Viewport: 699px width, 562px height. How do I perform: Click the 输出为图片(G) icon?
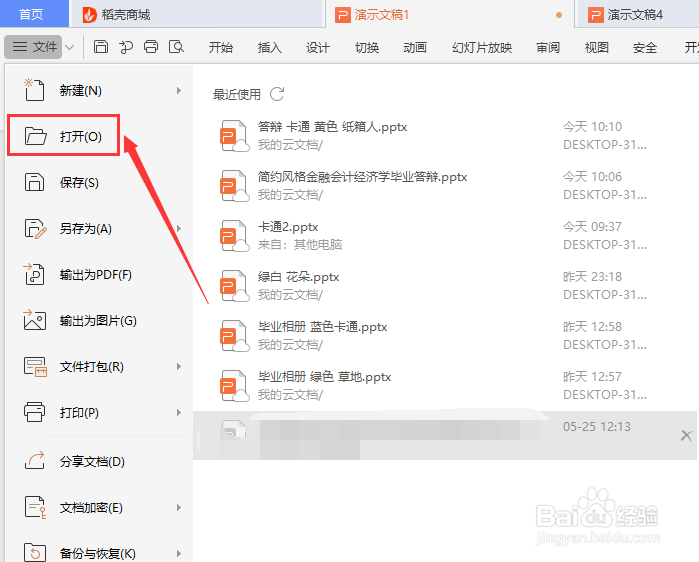pyautogui.click(x=34, y=320)
